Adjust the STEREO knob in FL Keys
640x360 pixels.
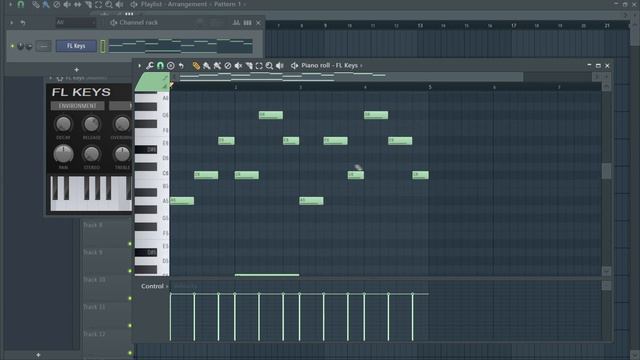(91, 154)
